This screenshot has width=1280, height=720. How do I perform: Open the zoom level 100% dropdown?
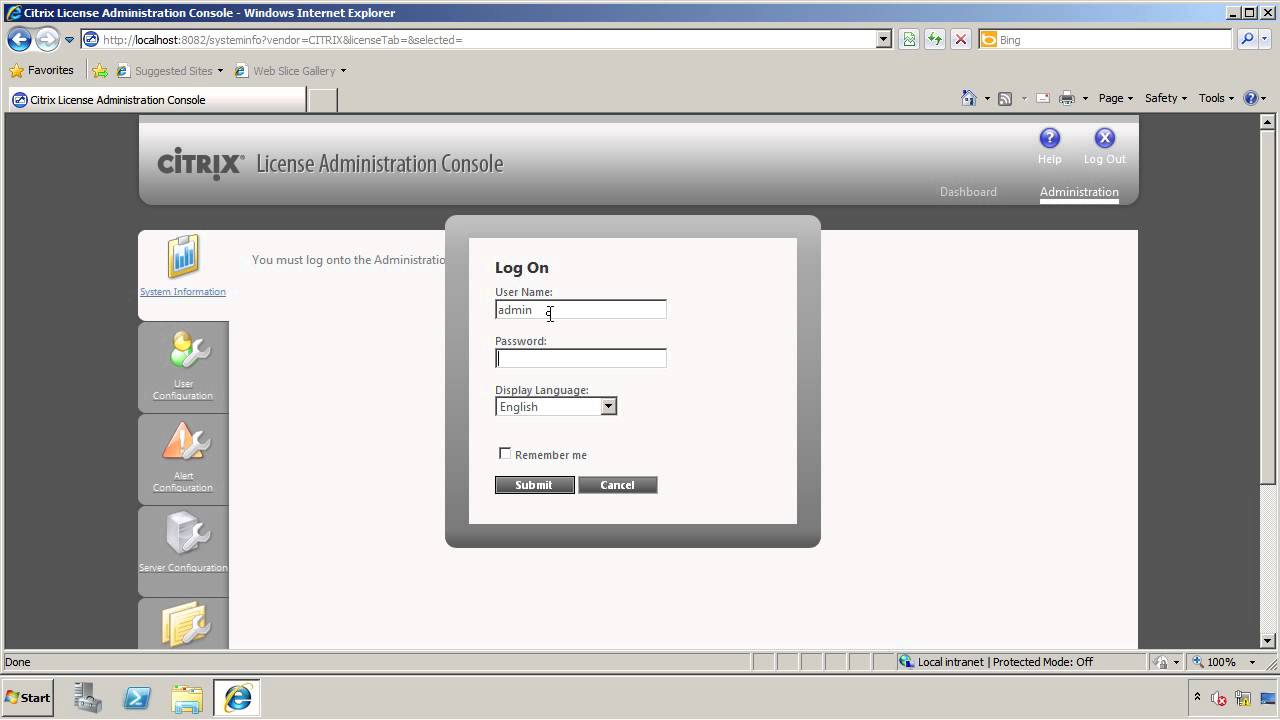[x=1252, y=662]
